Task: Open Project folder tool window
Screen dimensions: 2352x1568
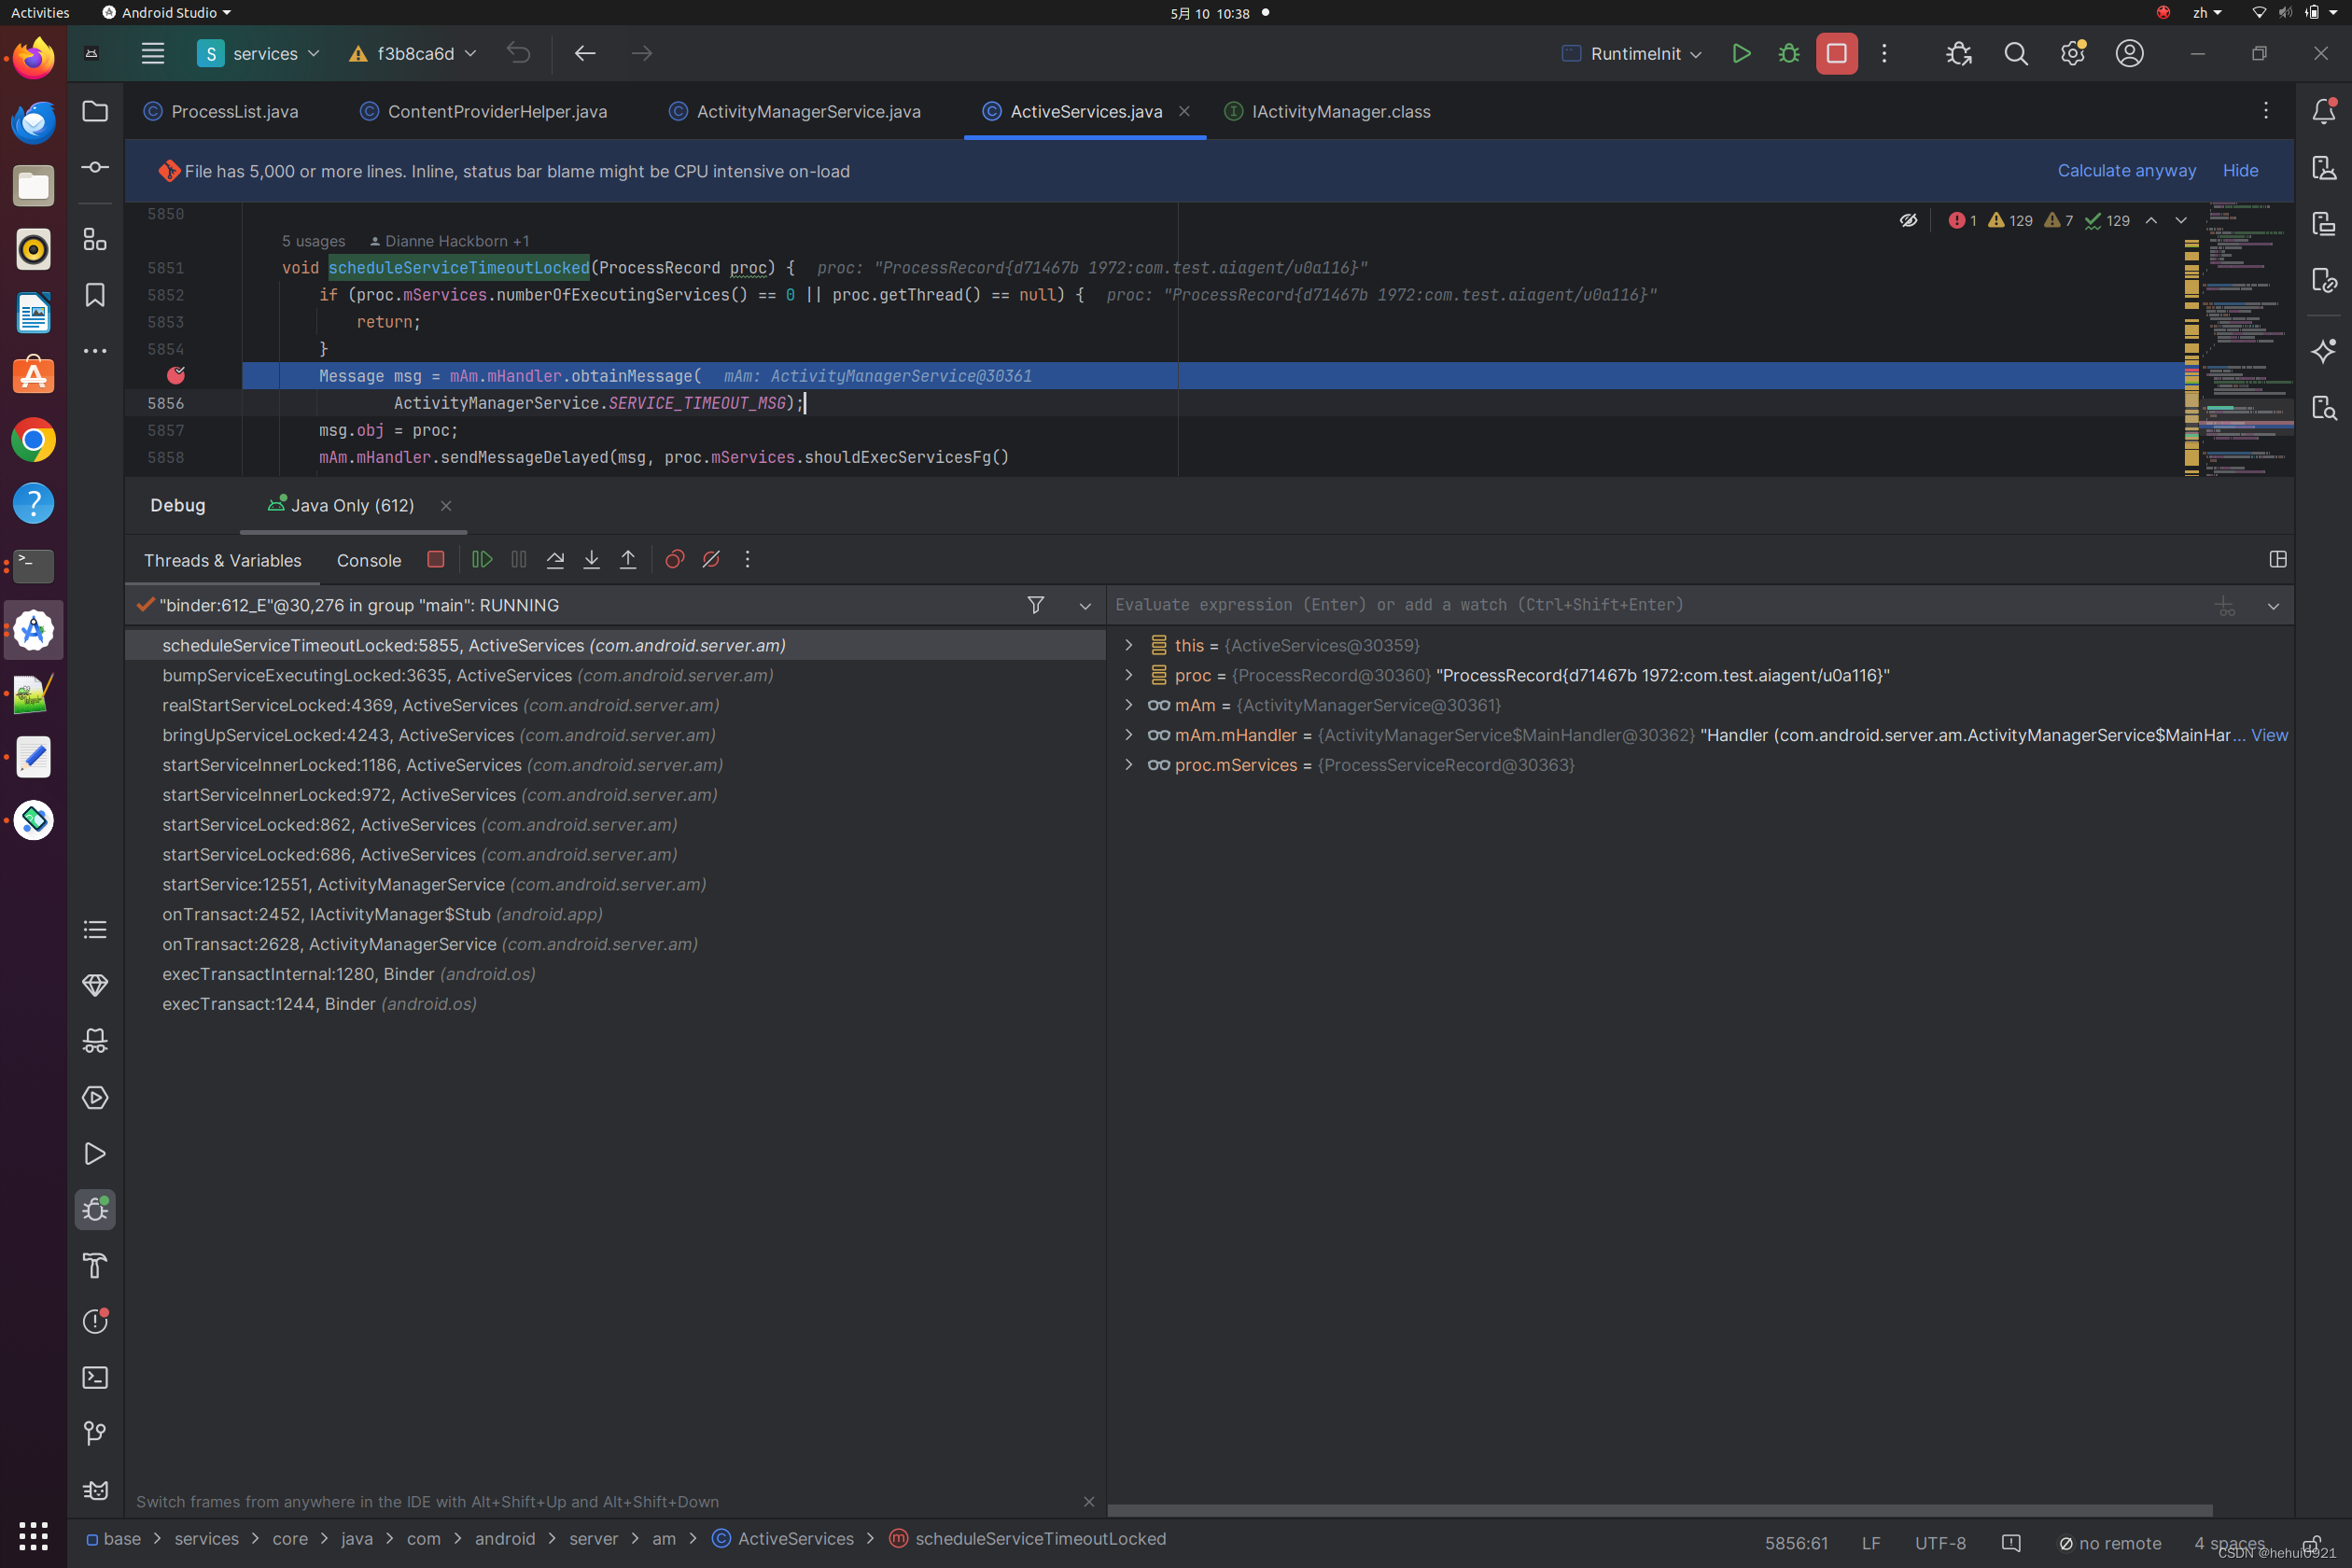Action: [x=95, y=111]
